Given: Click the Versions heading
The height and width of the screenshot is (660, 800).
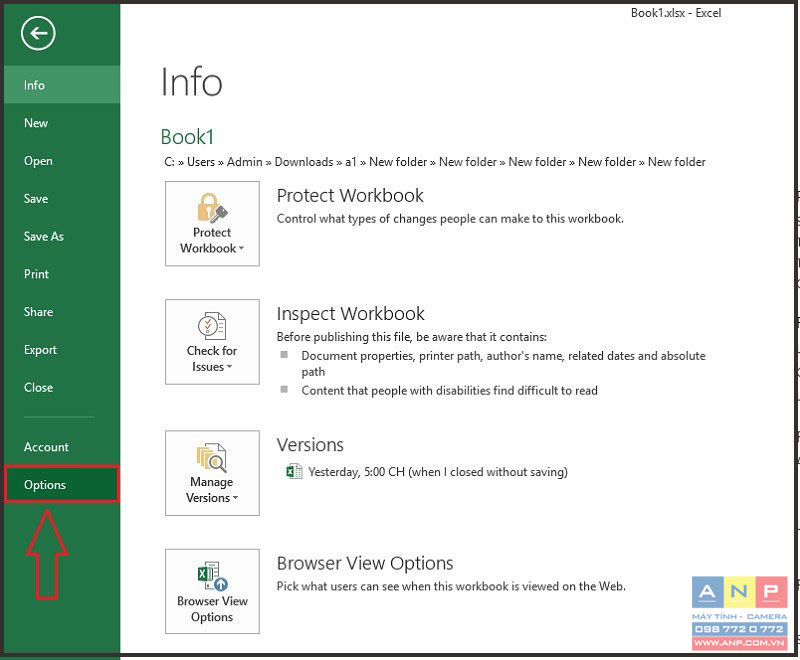Looking at the screenshot, I should (310, 445).
